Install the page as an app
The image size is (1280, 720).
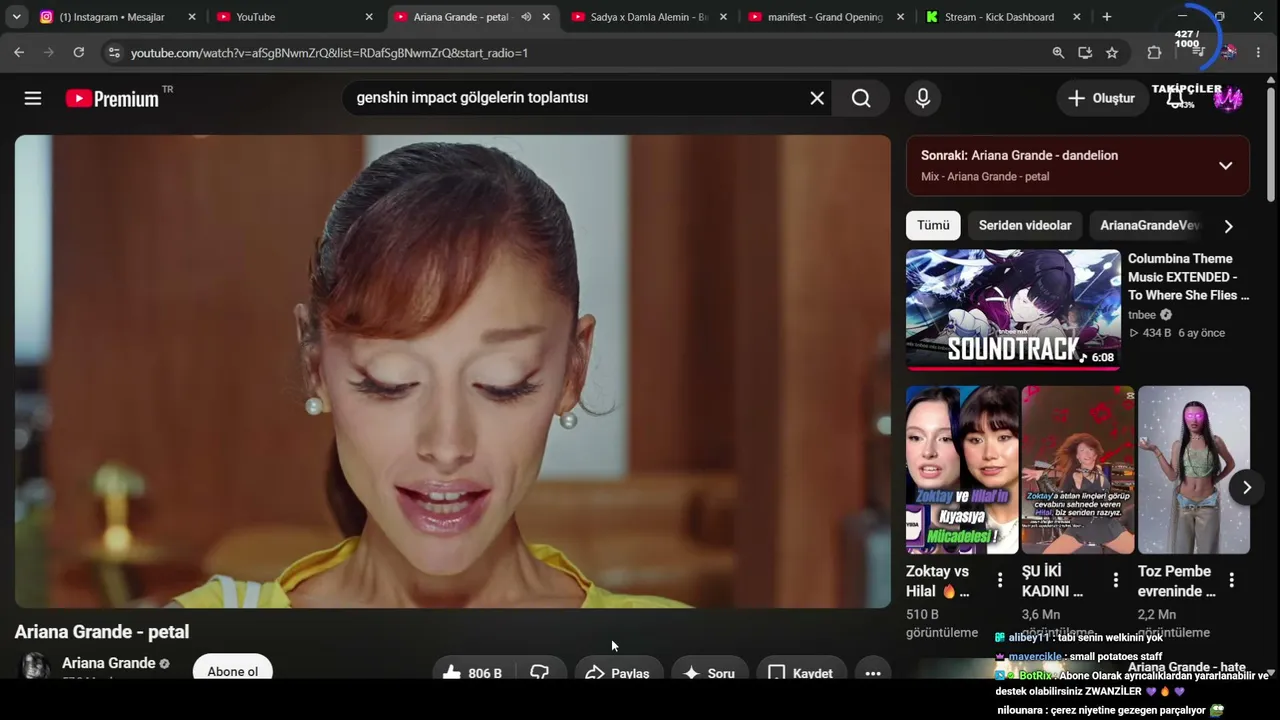click(x=1085, y=52)
